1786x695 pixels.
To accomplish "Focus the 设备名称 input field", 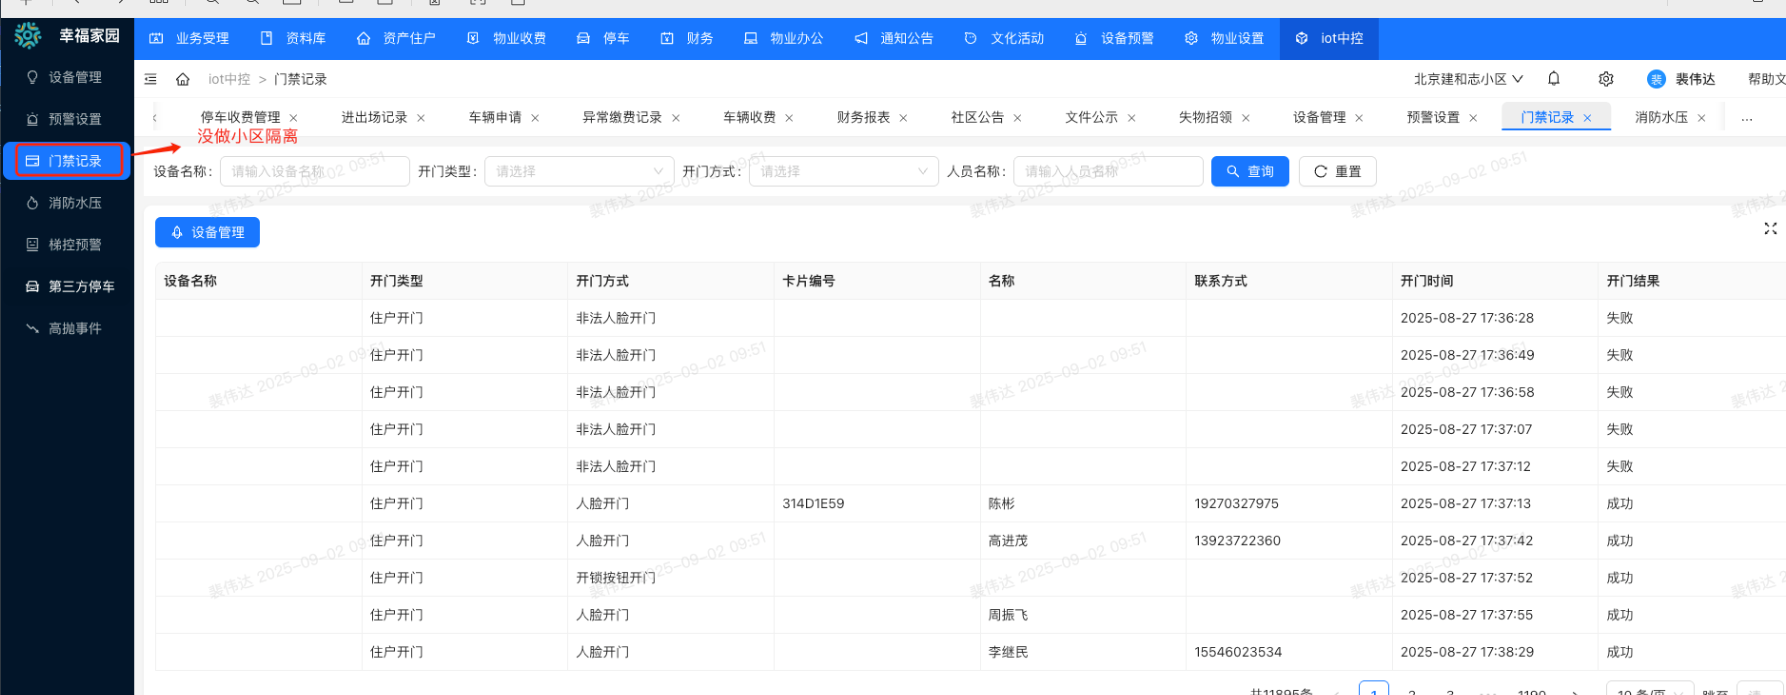I will (x=314, y=172).
